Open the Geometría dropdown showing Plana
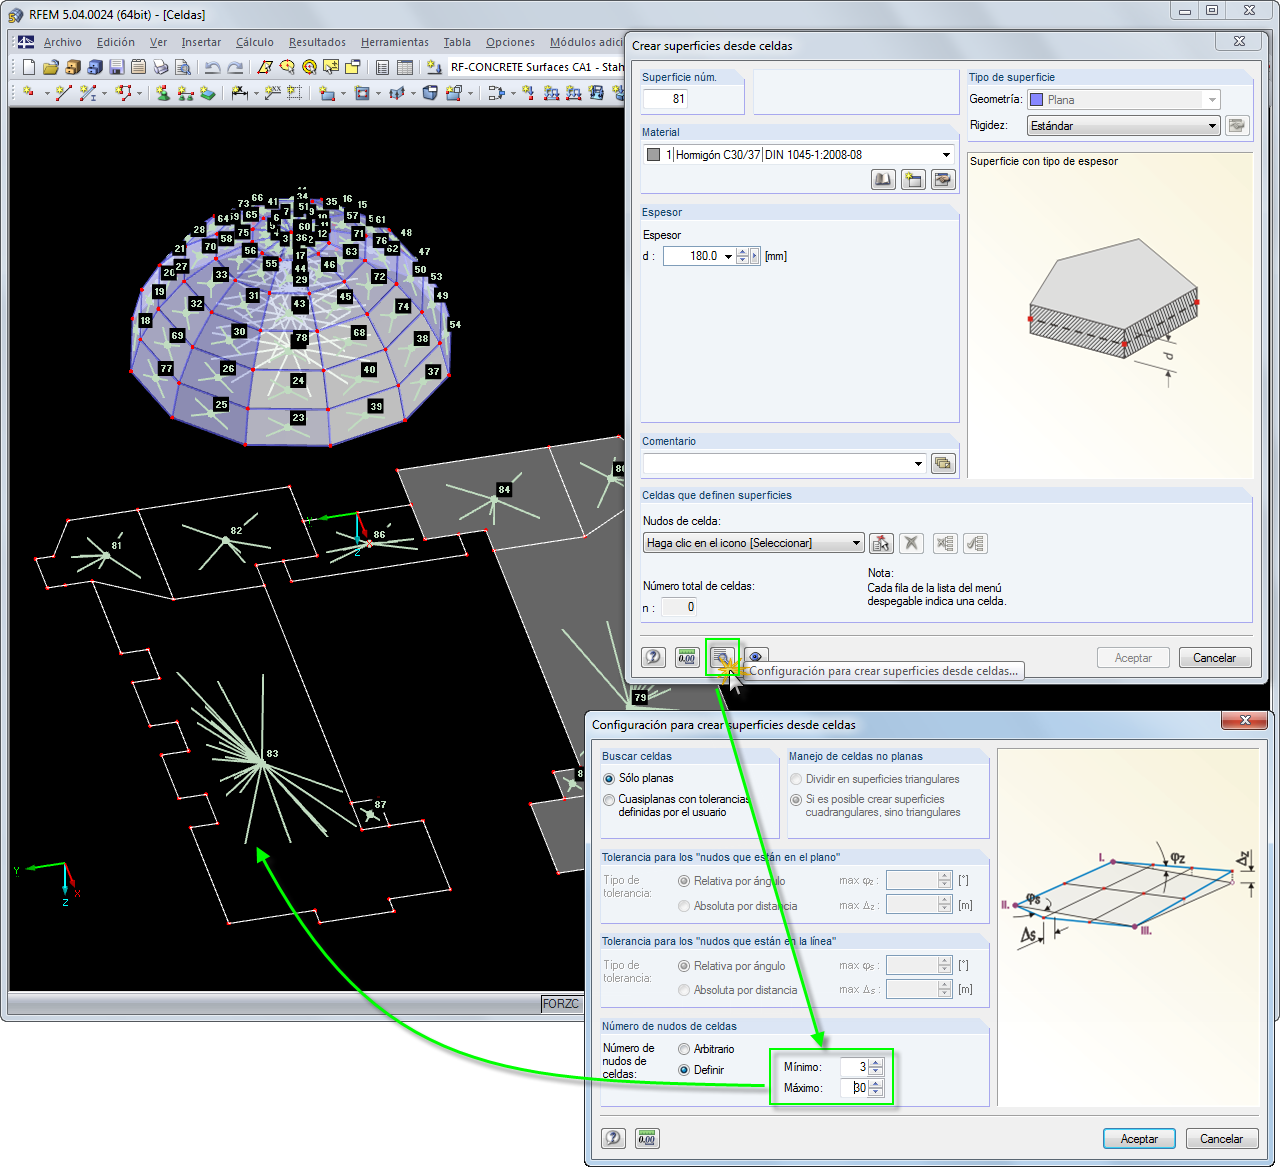Viewport: 1280px width, 1167px height. click(1210, 99)
